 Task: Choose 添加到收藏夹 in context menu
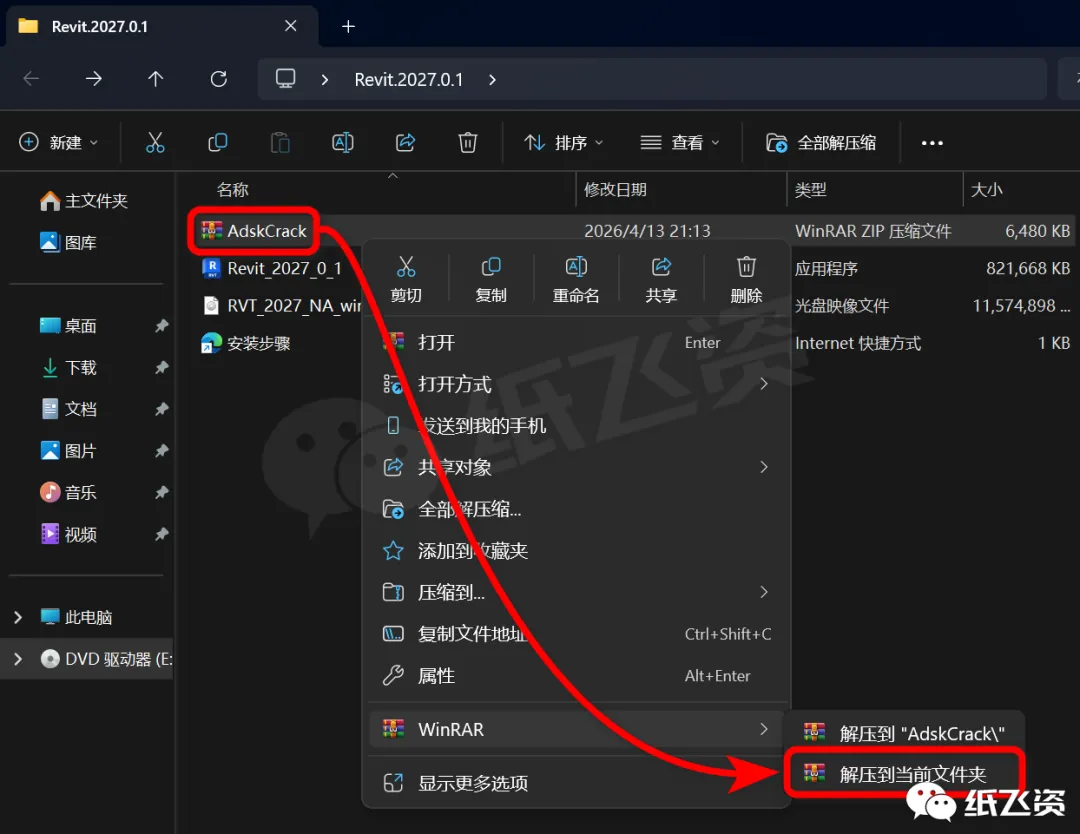pos(576,550)
